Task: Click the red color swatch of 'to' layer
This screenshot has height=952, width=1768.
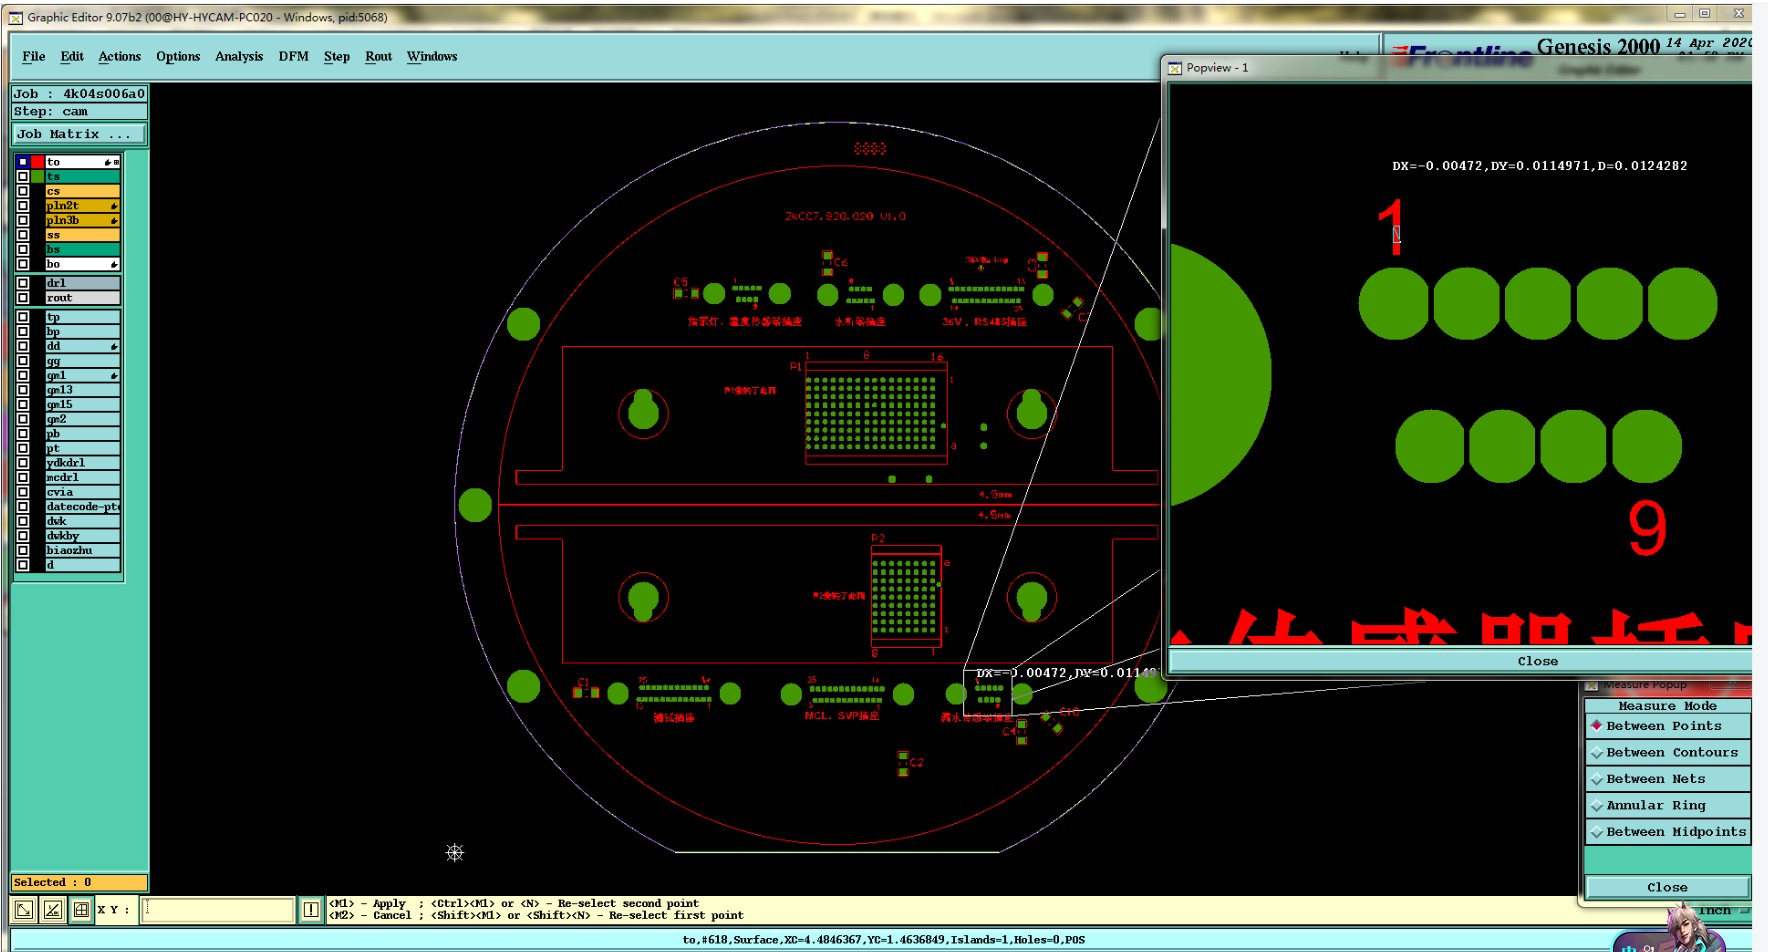Action: tap(37, 162)
